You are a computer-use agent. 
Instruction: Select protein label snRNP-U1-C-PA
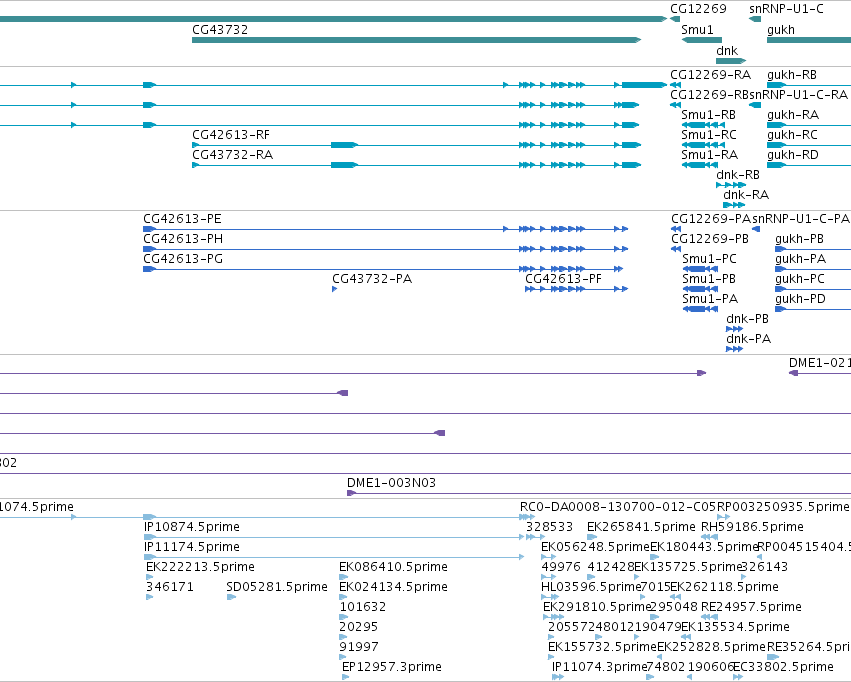tap(801, 219)
